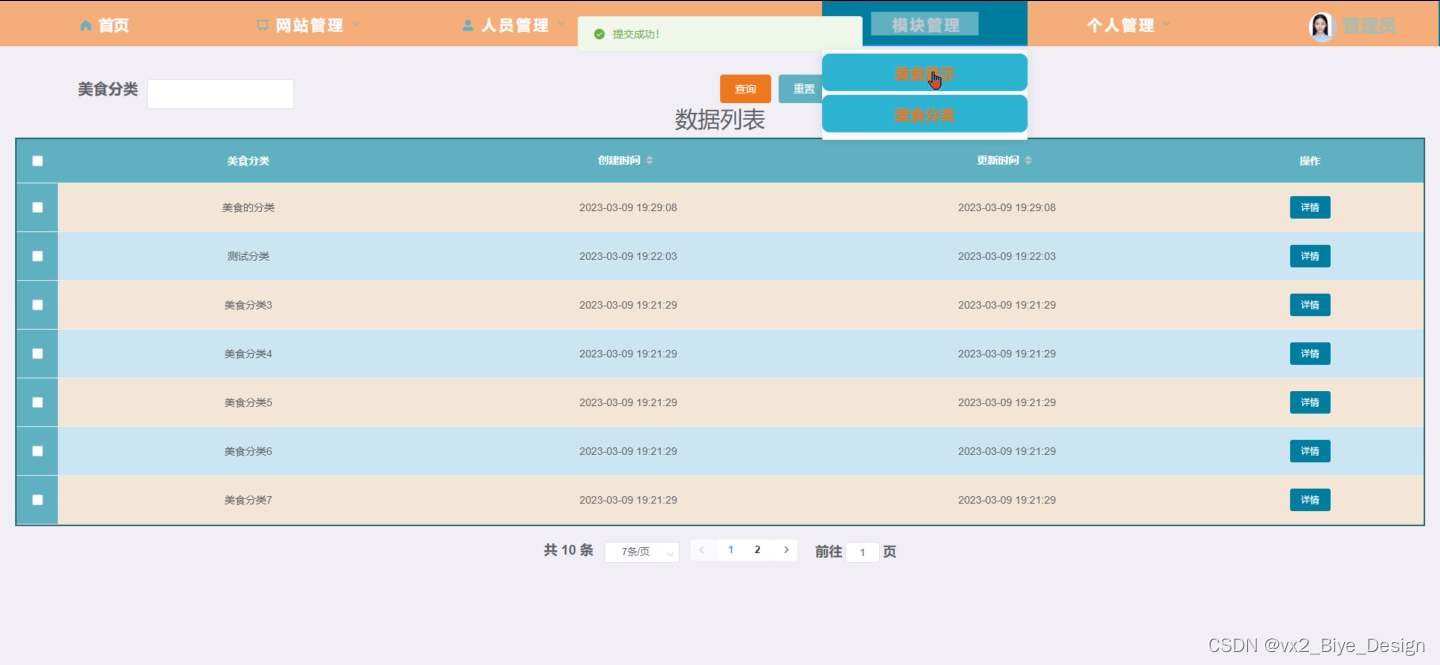This screenshot has width=1440, height=665.
Task: Check the row for 美食分类5
Action: point(38,402)
